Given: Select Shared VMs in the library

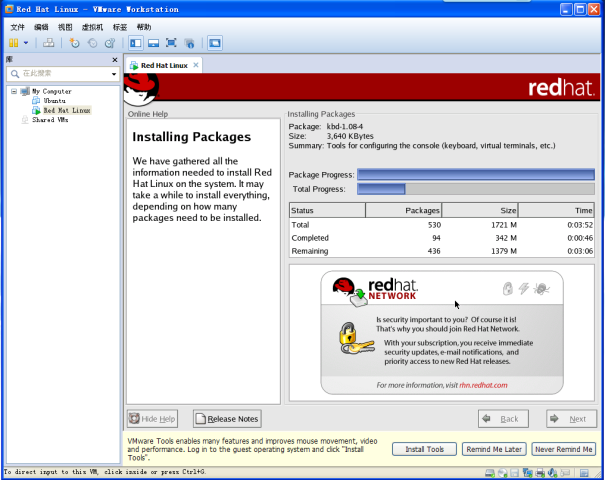Looking at the screenshot, I should [x=50, y=120].
